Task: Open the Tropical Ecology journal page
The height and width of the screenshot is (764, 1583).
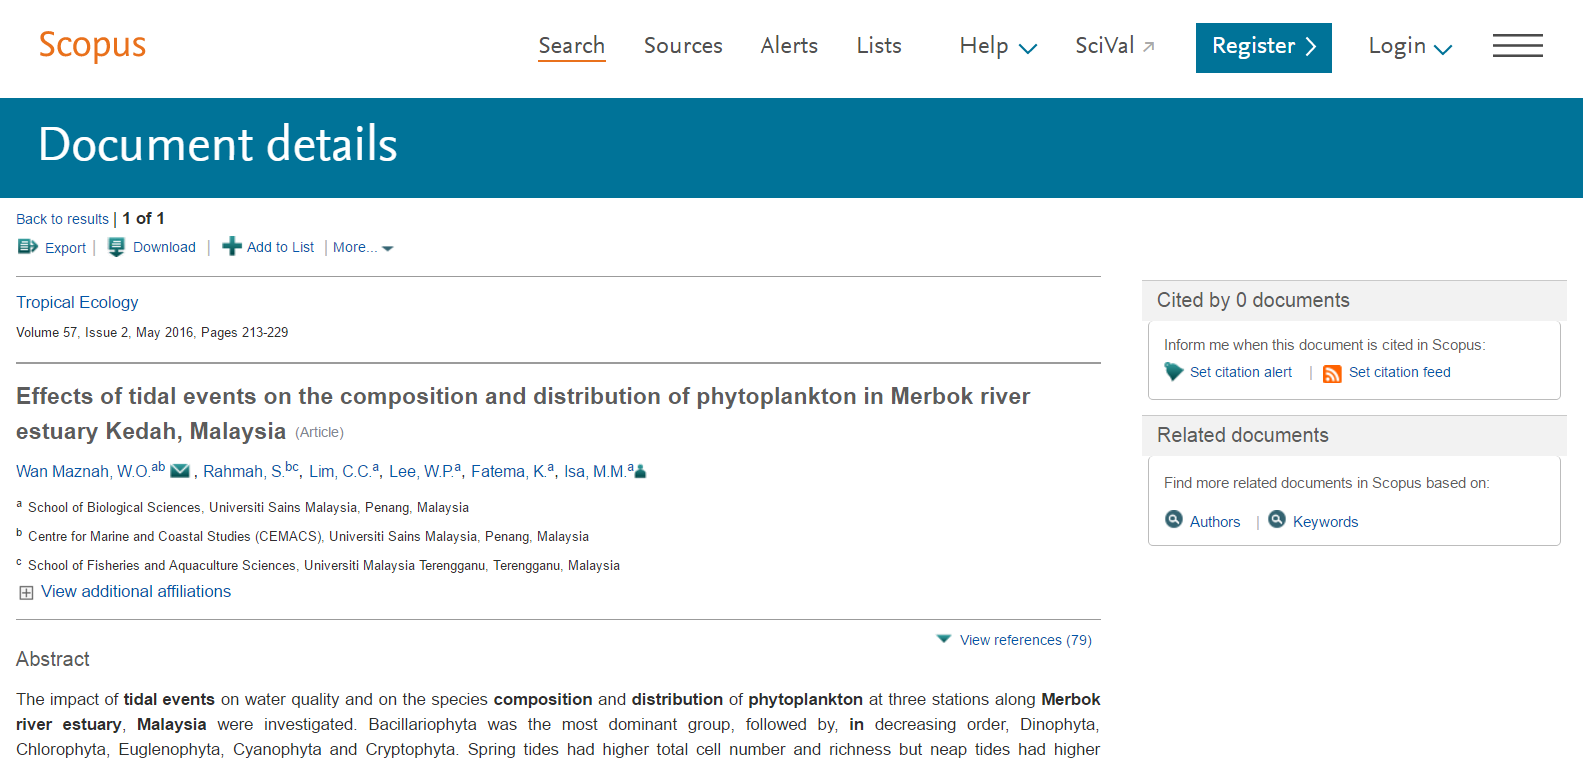Action: click(77, 302)
